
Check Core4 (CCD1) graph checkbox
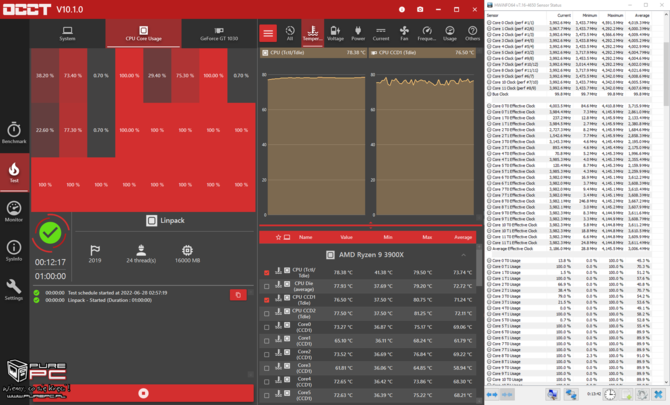pyautogui.click(x=267, y=382)
